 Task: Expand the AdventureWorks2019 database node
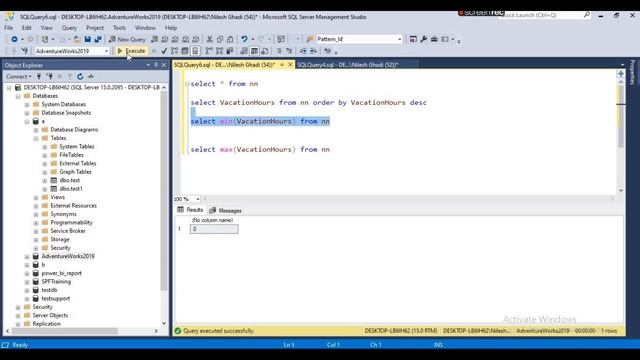point(27,257)
